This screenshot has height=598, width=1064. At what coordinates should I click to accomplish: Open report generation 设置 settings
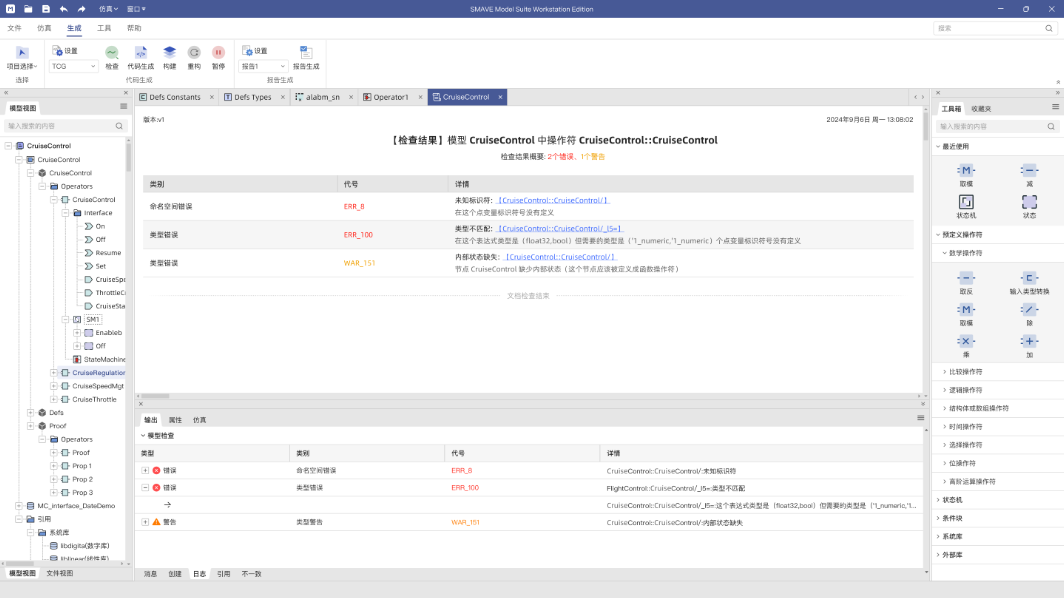pos(255,51)
